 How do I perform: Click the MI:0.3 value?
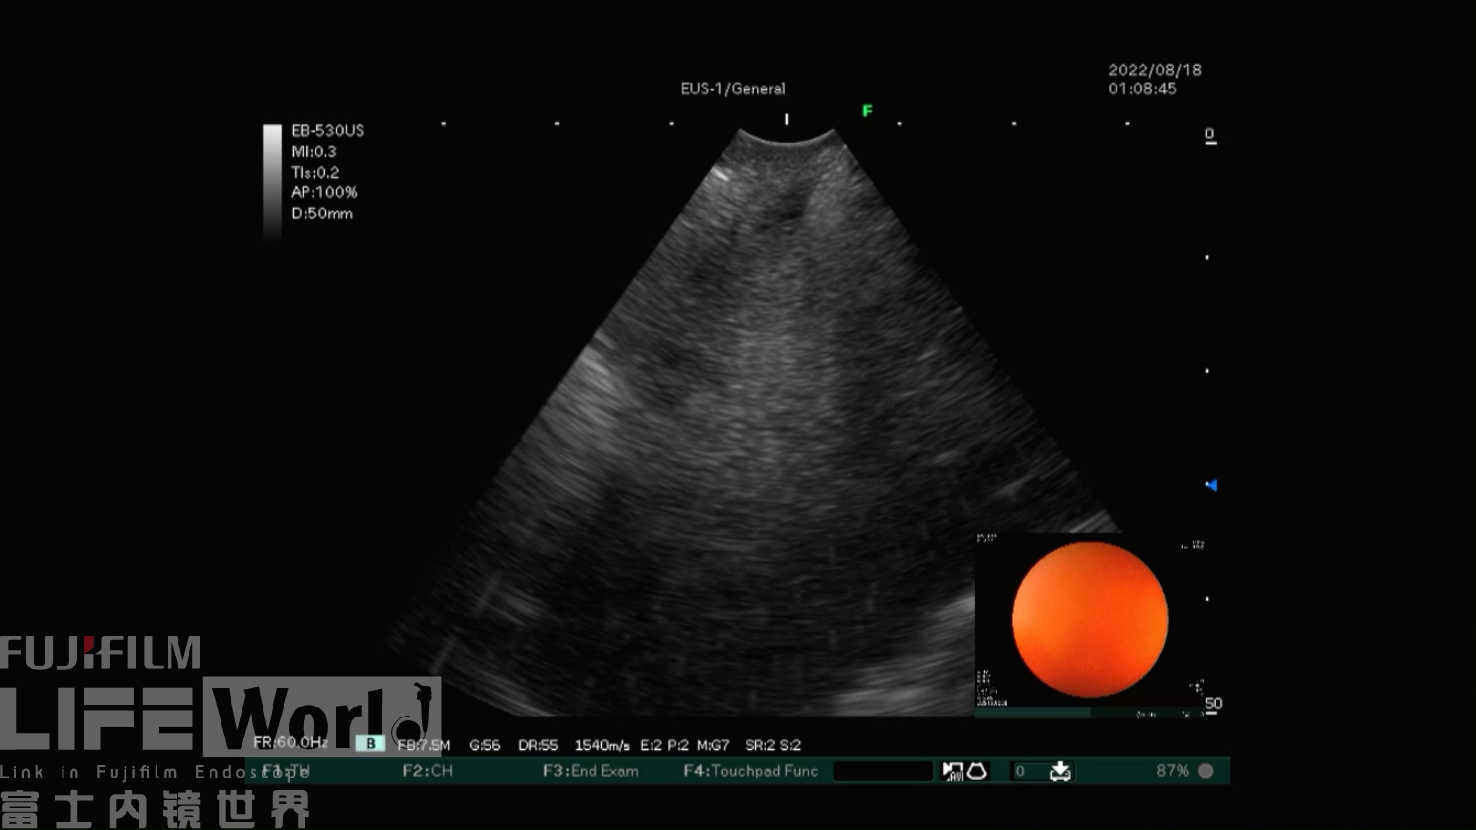[314, 151]
